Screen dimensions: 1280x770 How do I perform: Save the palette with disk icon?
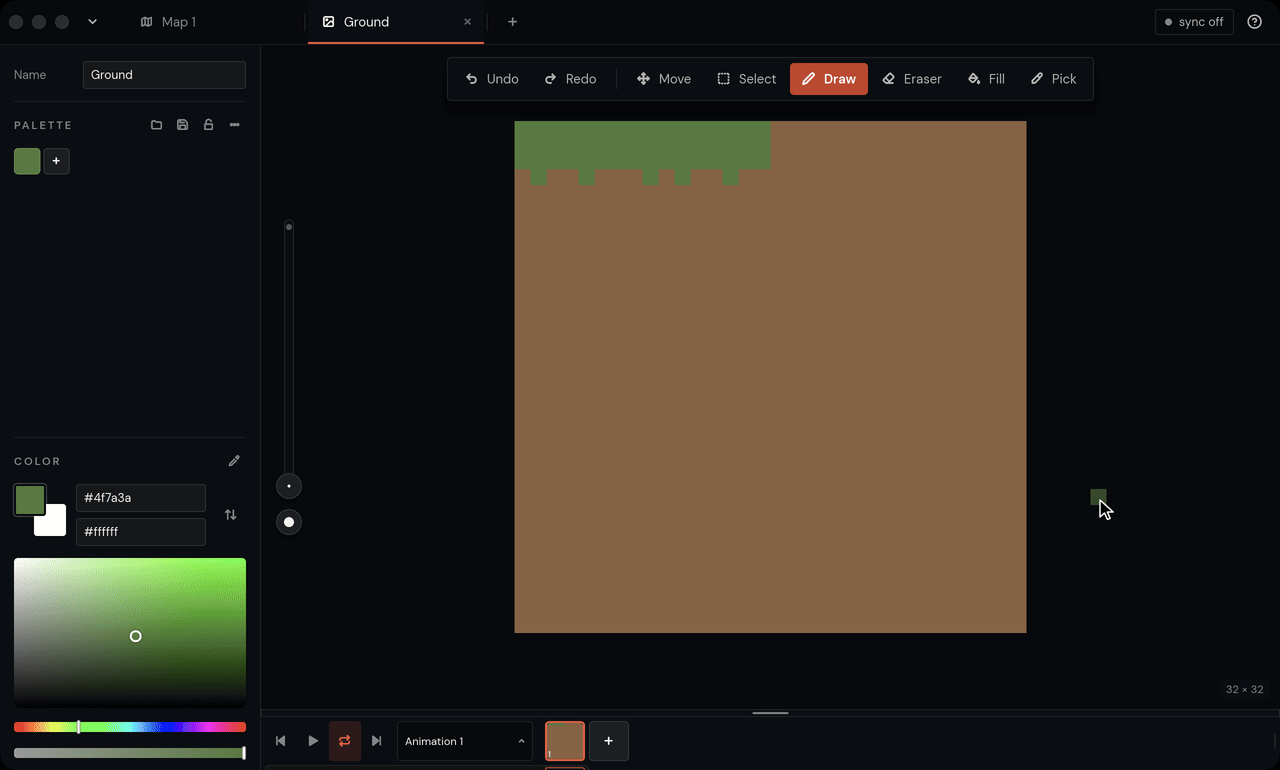pyautogui.click(x=182, y=125)
